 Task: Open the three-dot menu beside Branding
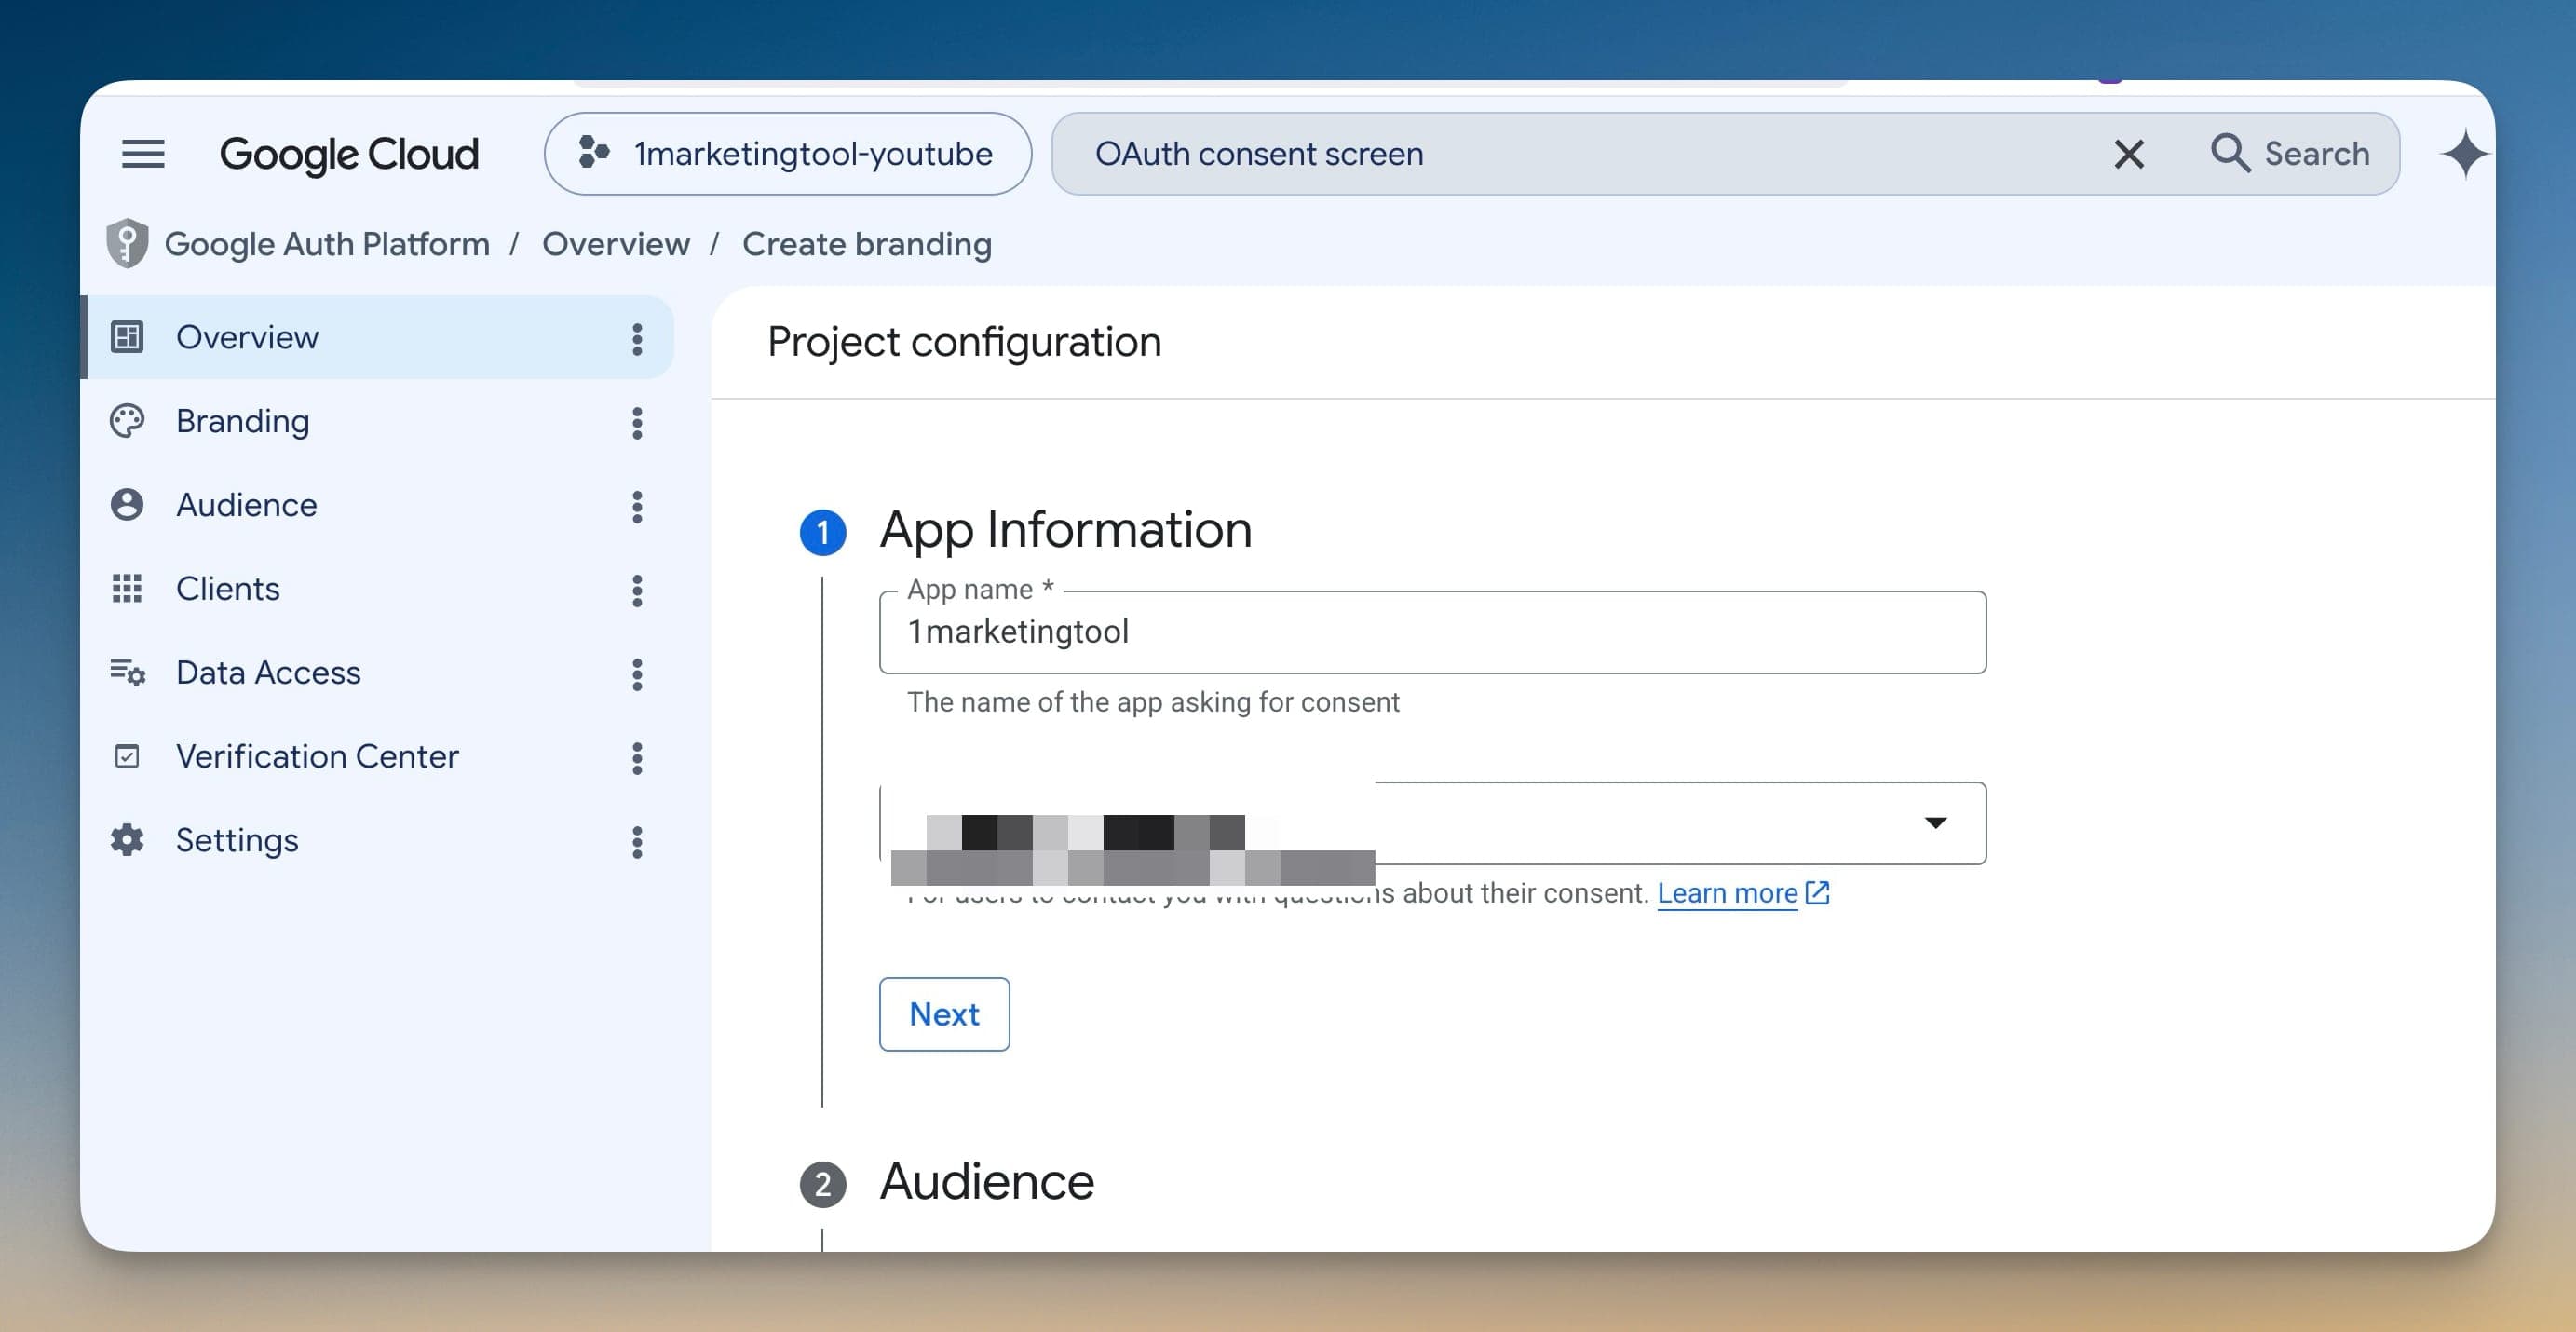[637, 423]
